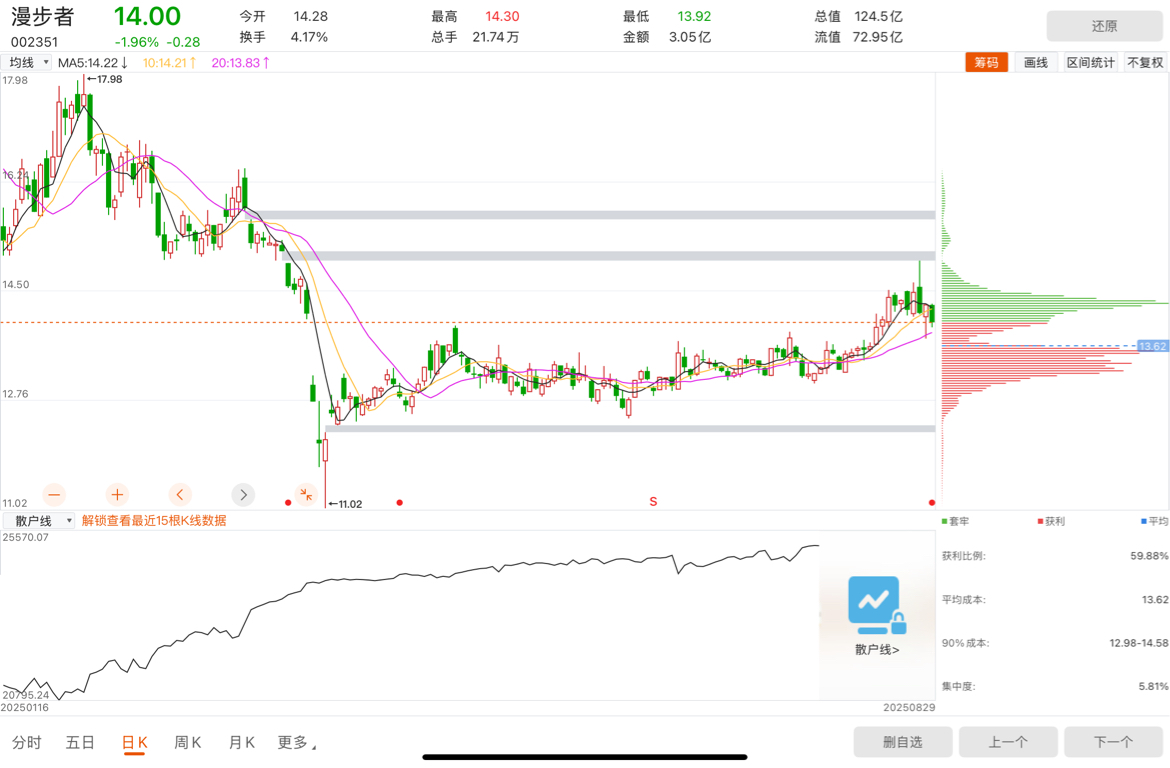Click 删自选 to remove from watchlist
Screen dimensions: 1170x768
click(x=903, y=742)
